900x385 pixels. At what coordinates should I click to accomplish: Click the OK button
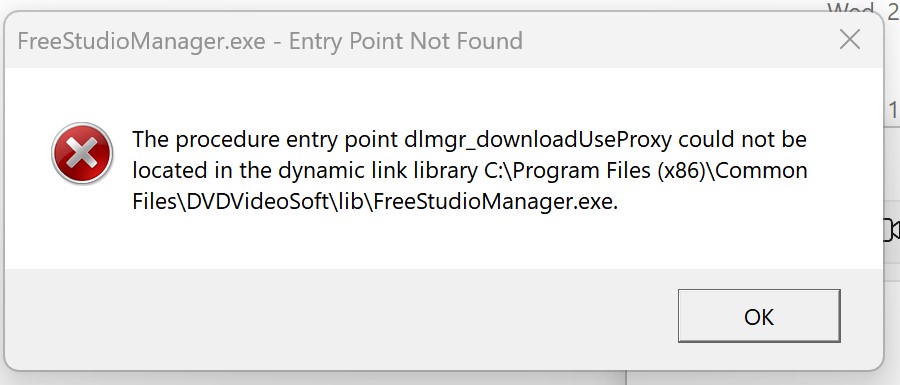coord(759,316)
